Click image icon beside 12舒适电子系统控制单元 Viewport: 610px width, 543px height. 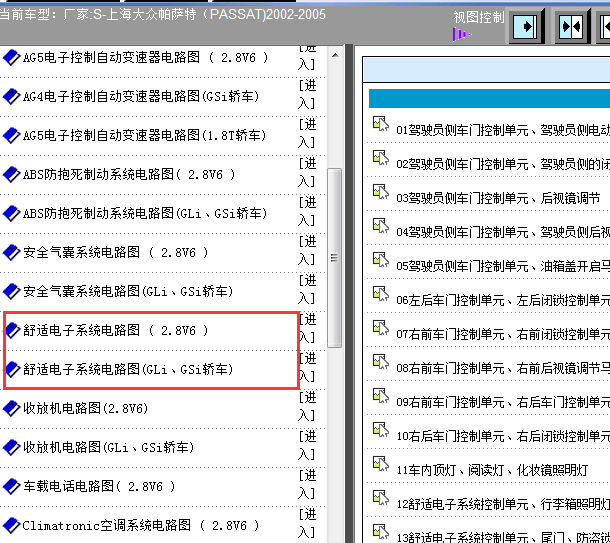point(380,498)
